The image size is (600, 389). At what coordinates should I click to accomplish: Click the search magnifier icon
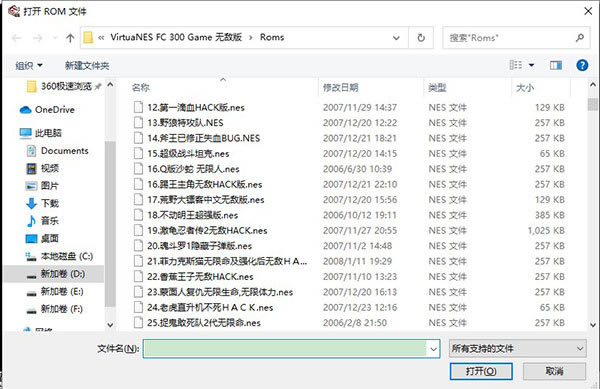pos(580,37)
